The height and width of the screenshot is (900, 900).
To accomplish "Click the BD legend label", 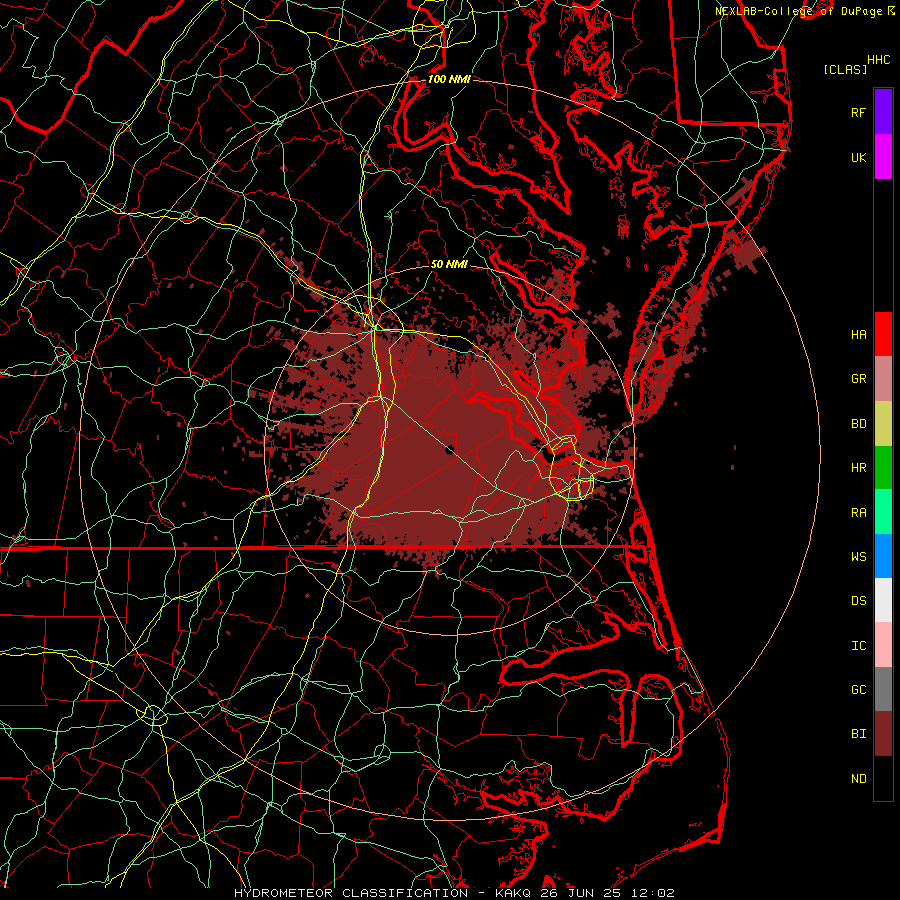I will pos(858,424).
